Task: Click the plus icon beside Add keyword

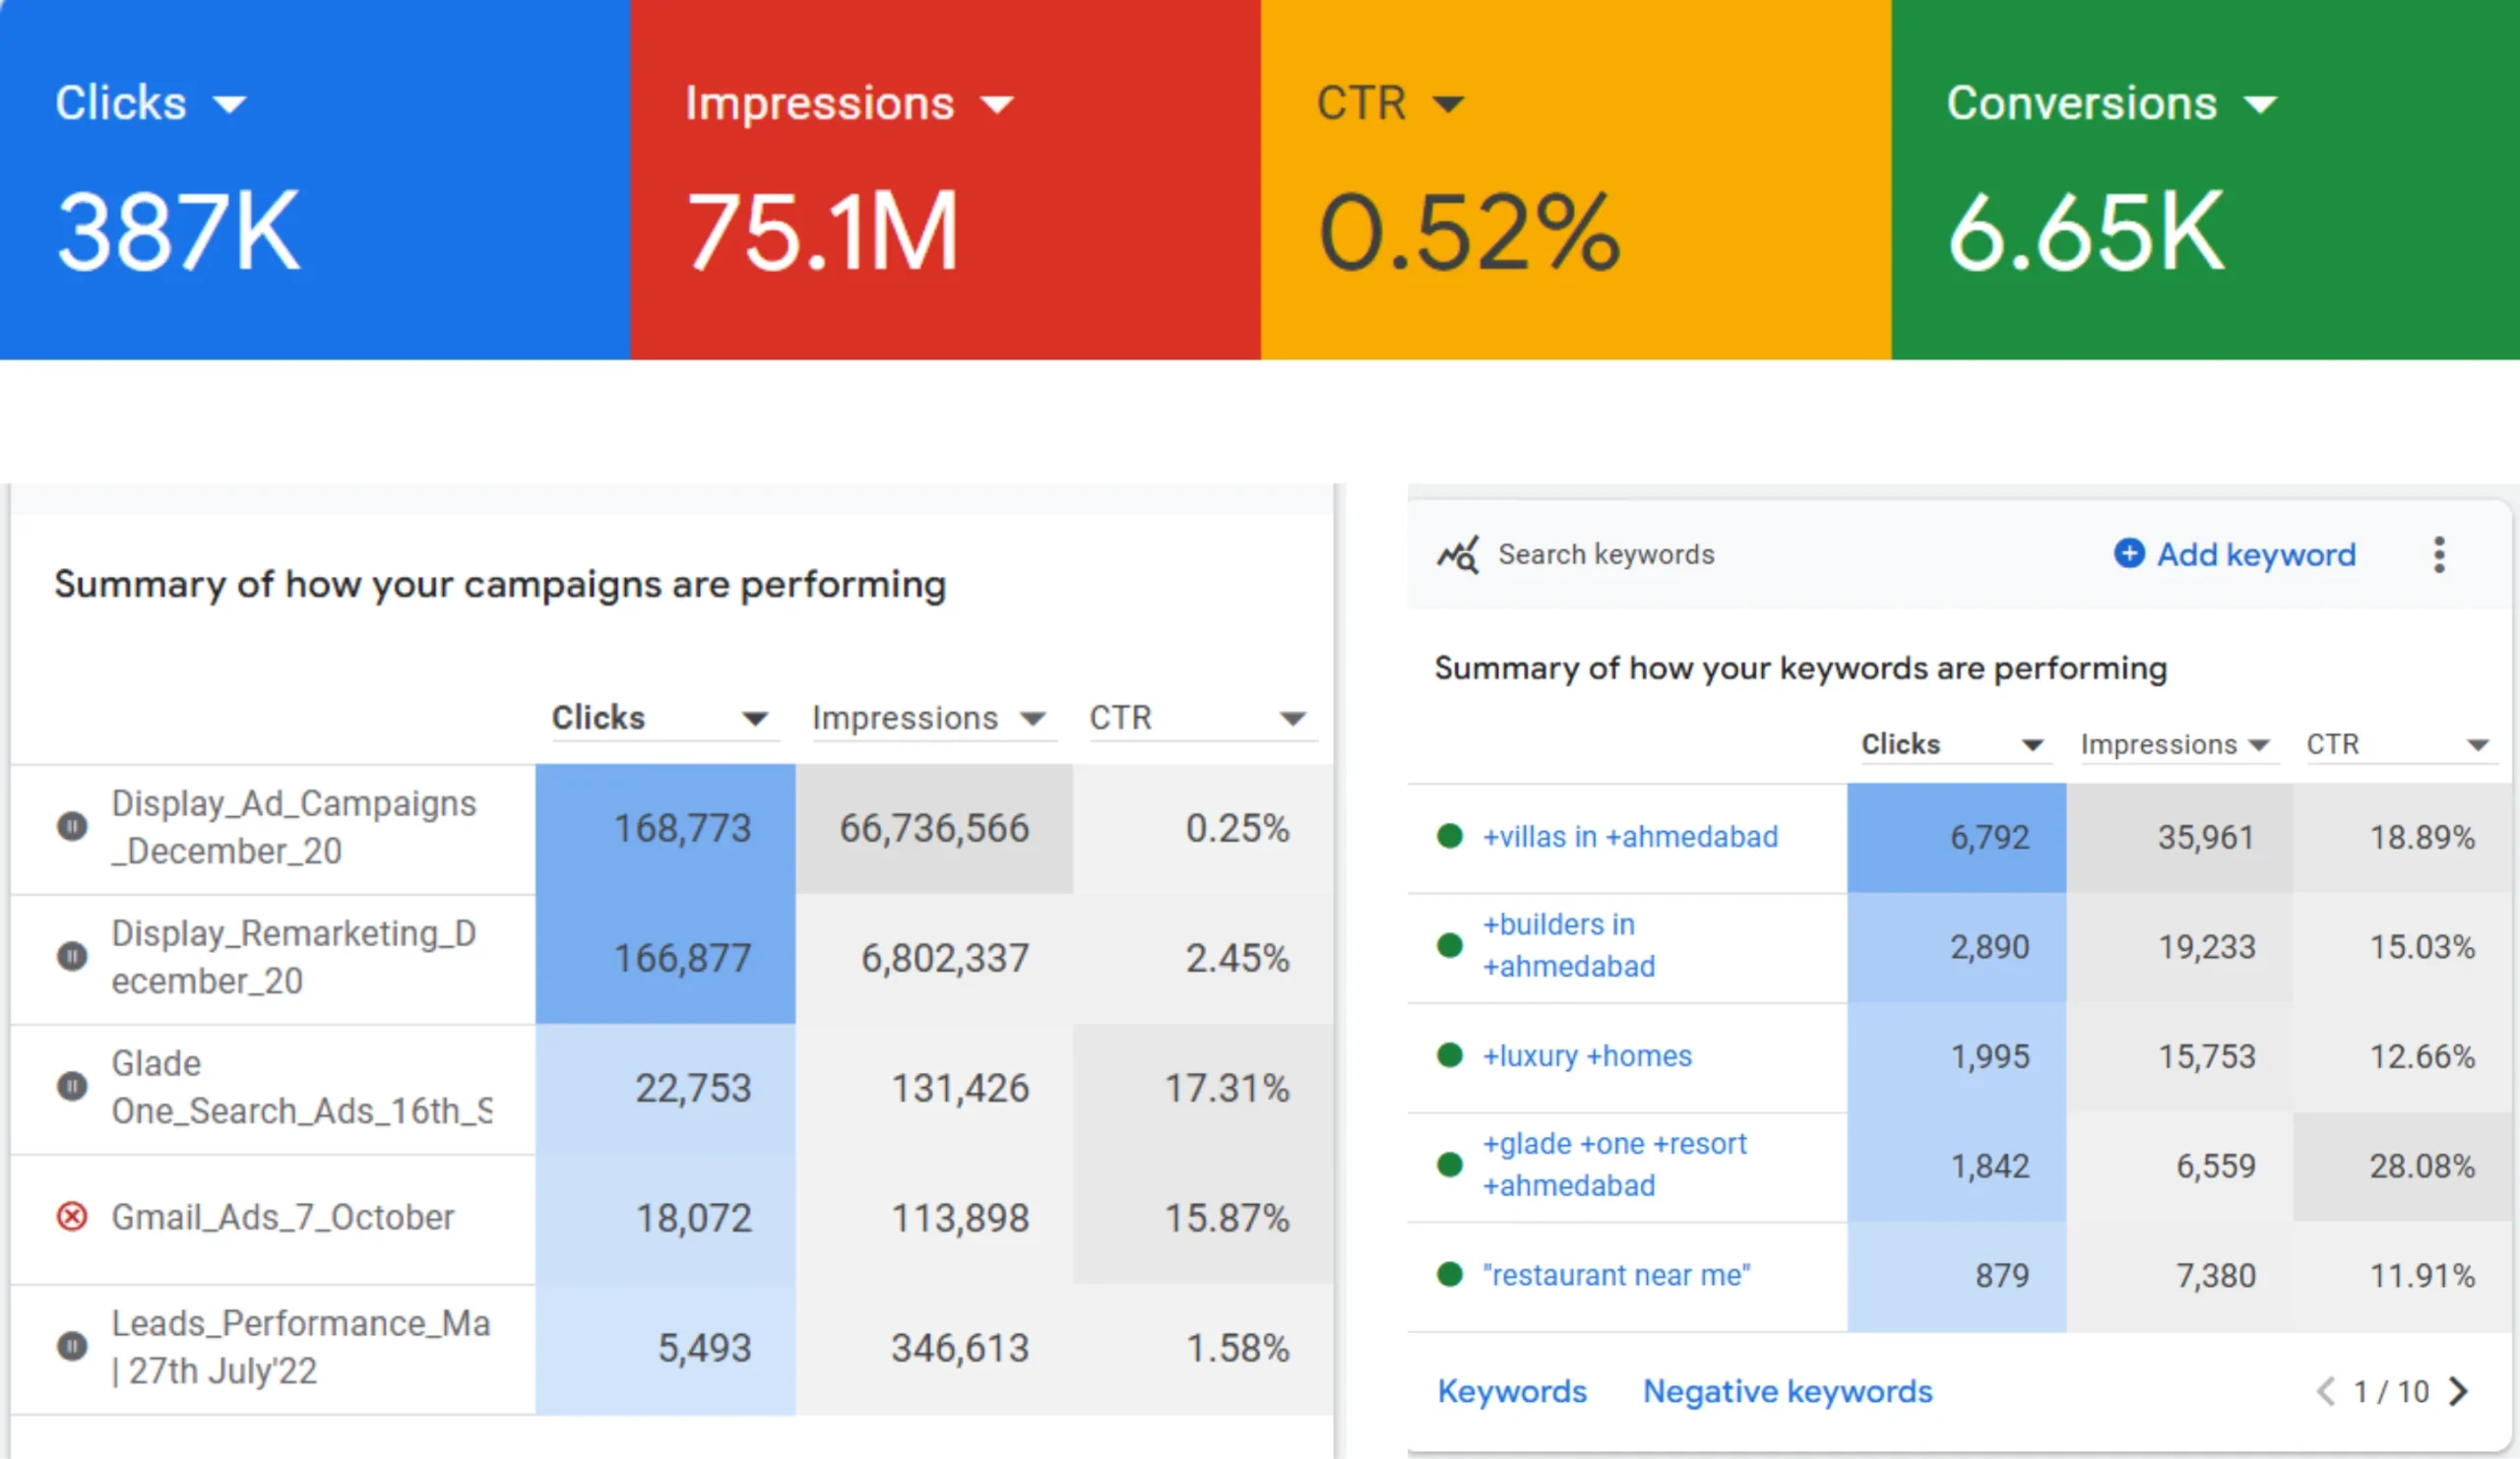Action: 2129,553
